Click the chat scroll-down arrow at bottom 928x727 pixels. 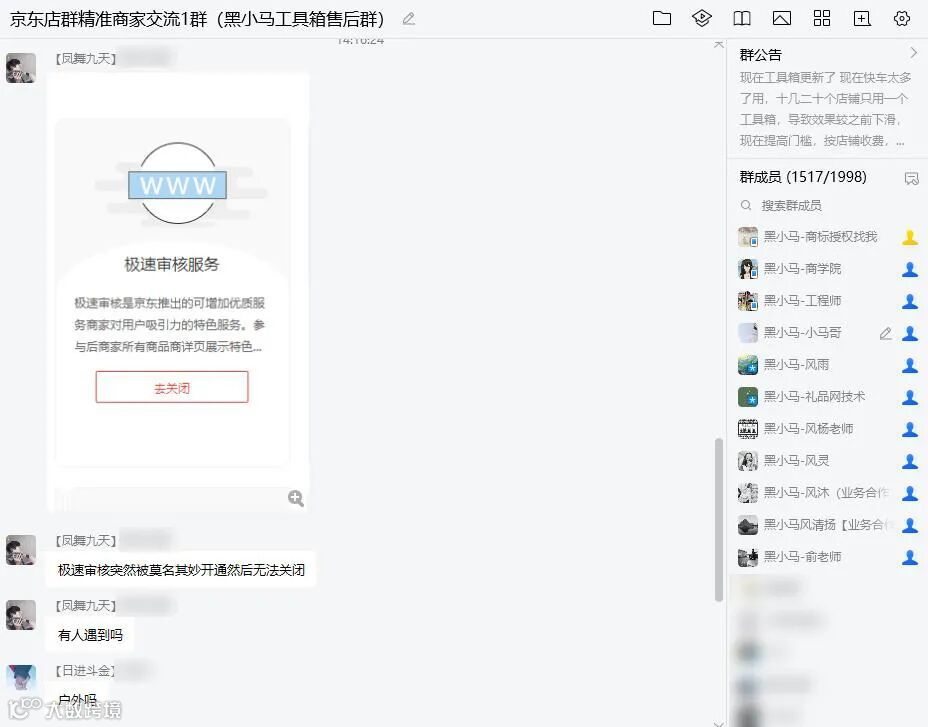(x=718, y=723)
